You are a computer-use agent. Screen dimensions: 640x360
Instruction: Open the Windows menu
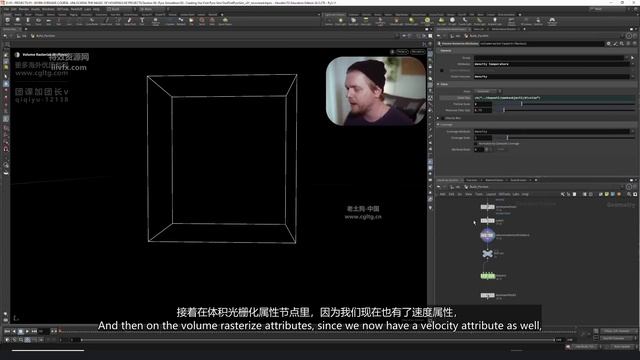tap(48, 9)
